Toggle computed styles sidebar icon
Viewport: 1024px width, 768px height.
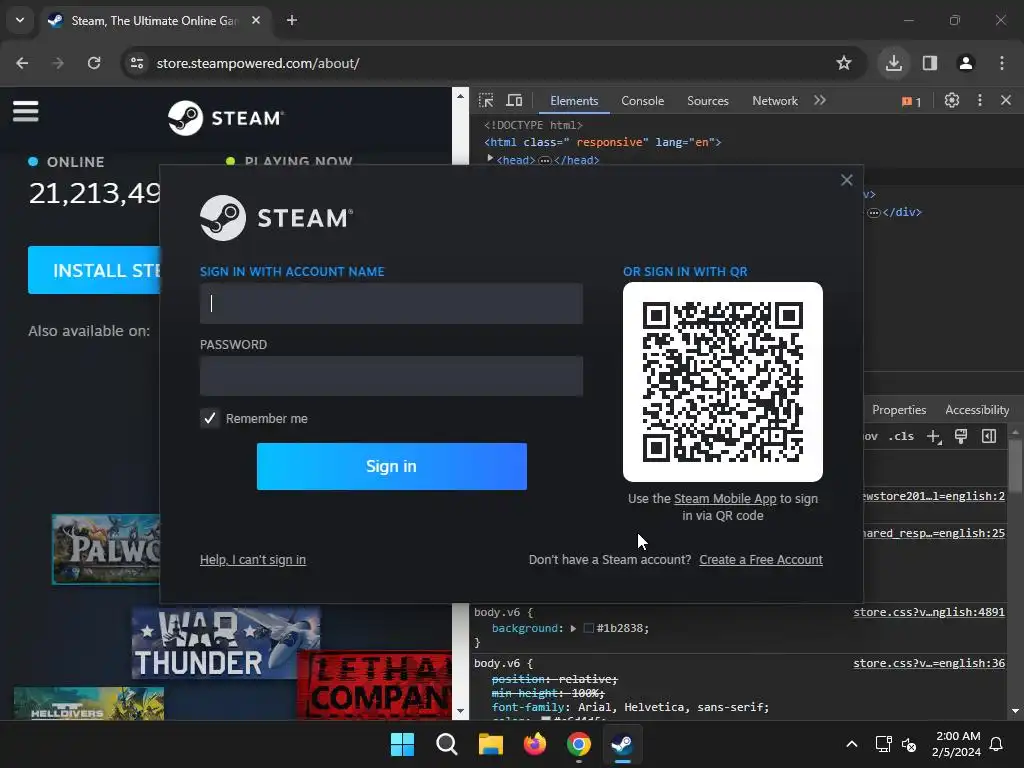(x=989, y=436)
